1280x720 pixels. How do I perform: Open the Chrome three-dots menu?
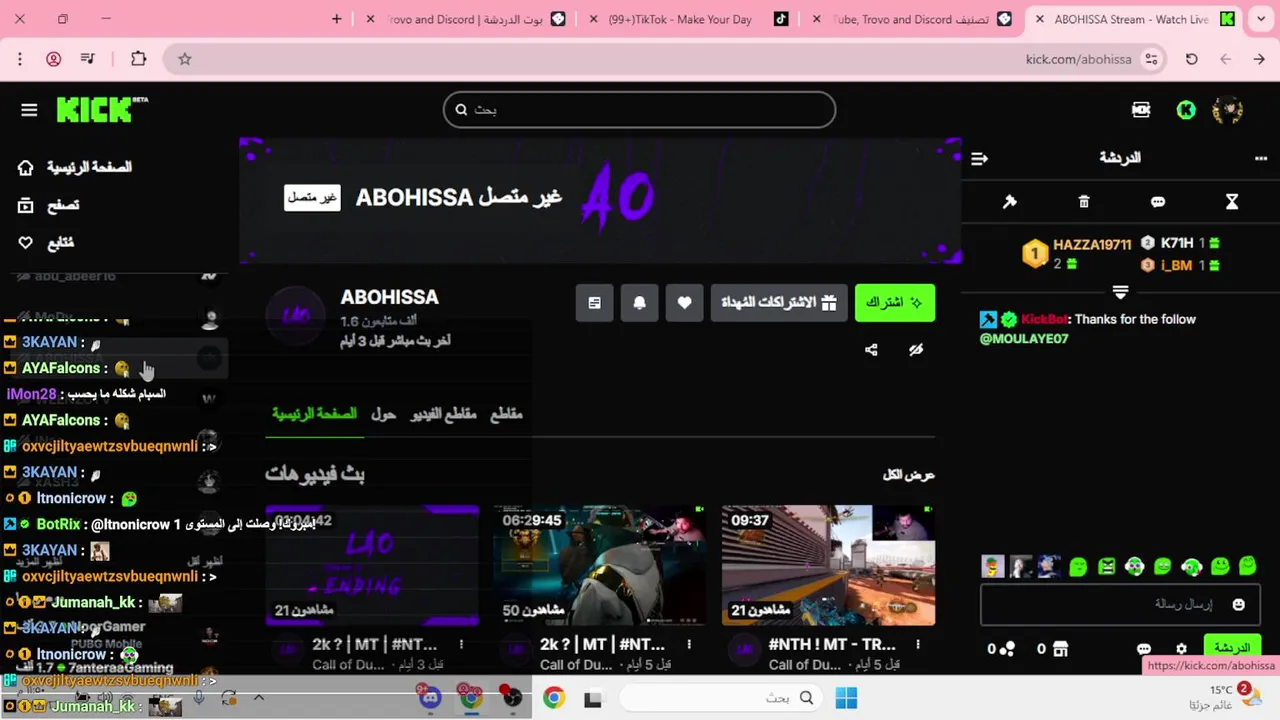pos(20,59)
